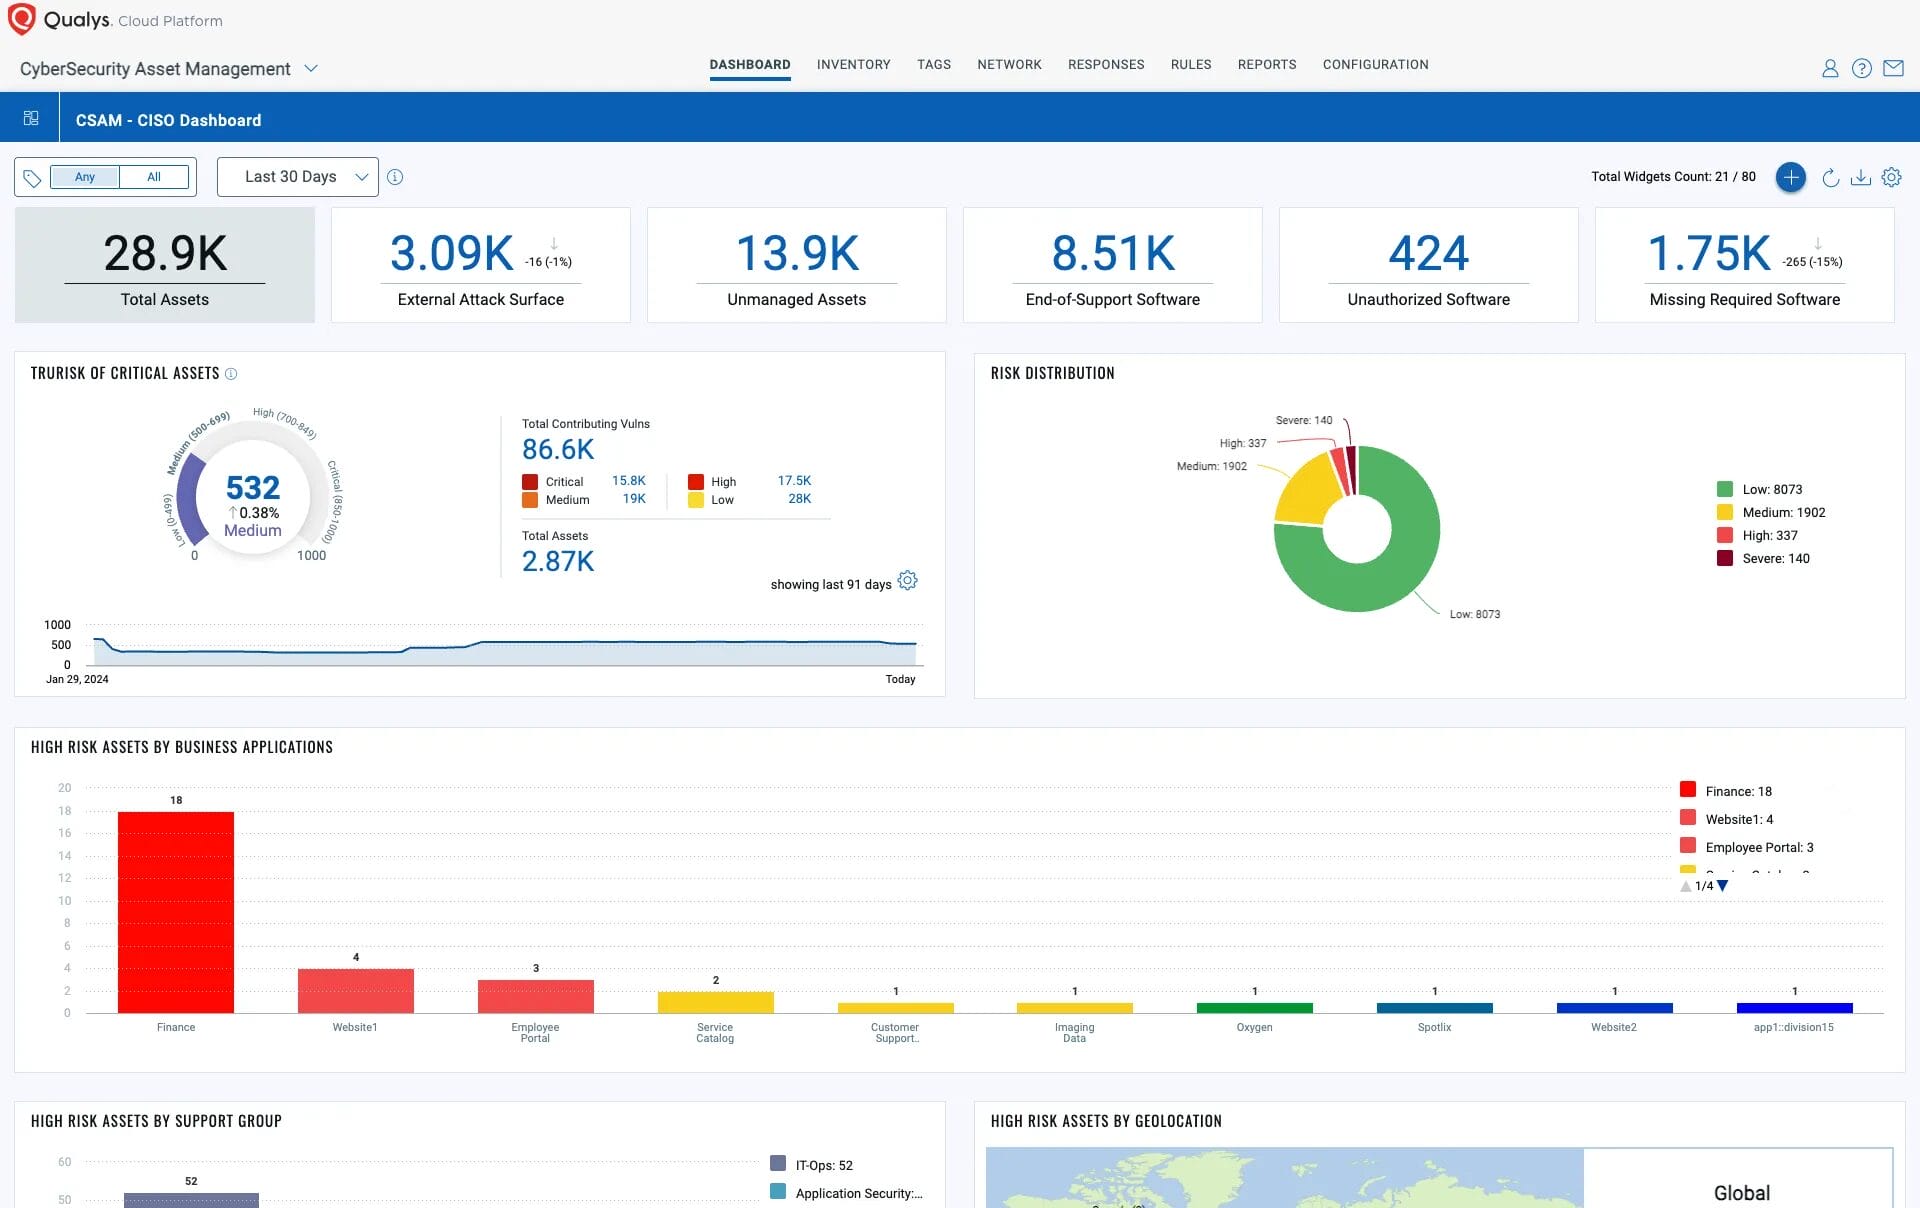The image size is (1920, 1208).
Task: Switch the tag filter to All
Action: [x=154, y=176]
